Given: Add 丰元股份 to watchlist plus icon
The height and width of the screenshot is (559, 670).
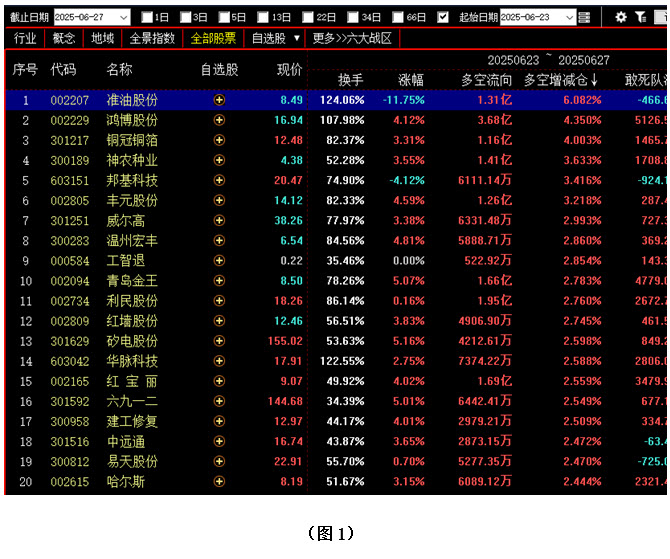Looking at the screenshot, I should click(219, 200).
